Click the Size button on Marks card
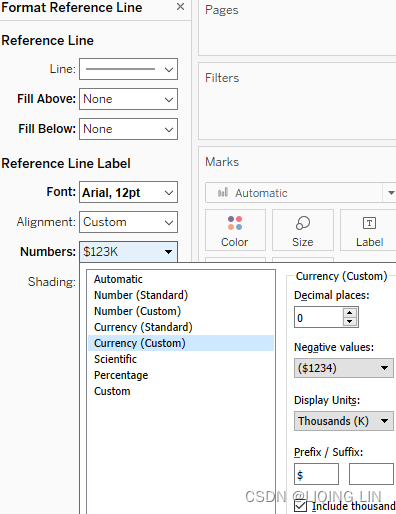 coord(303,230)
